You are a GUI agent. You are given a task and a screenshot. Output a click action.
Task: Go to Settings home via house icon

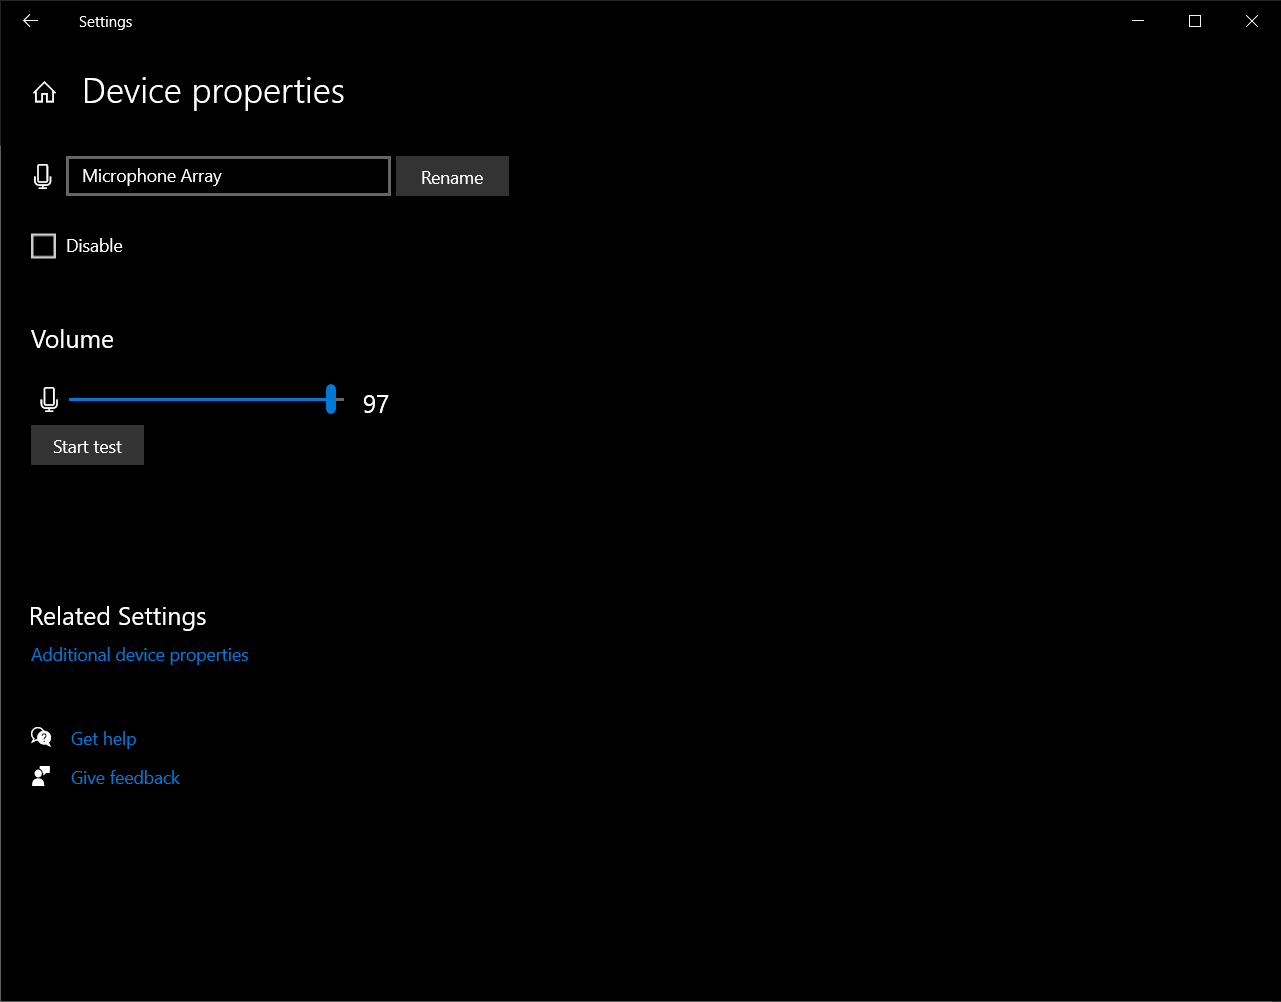point(44,93)
